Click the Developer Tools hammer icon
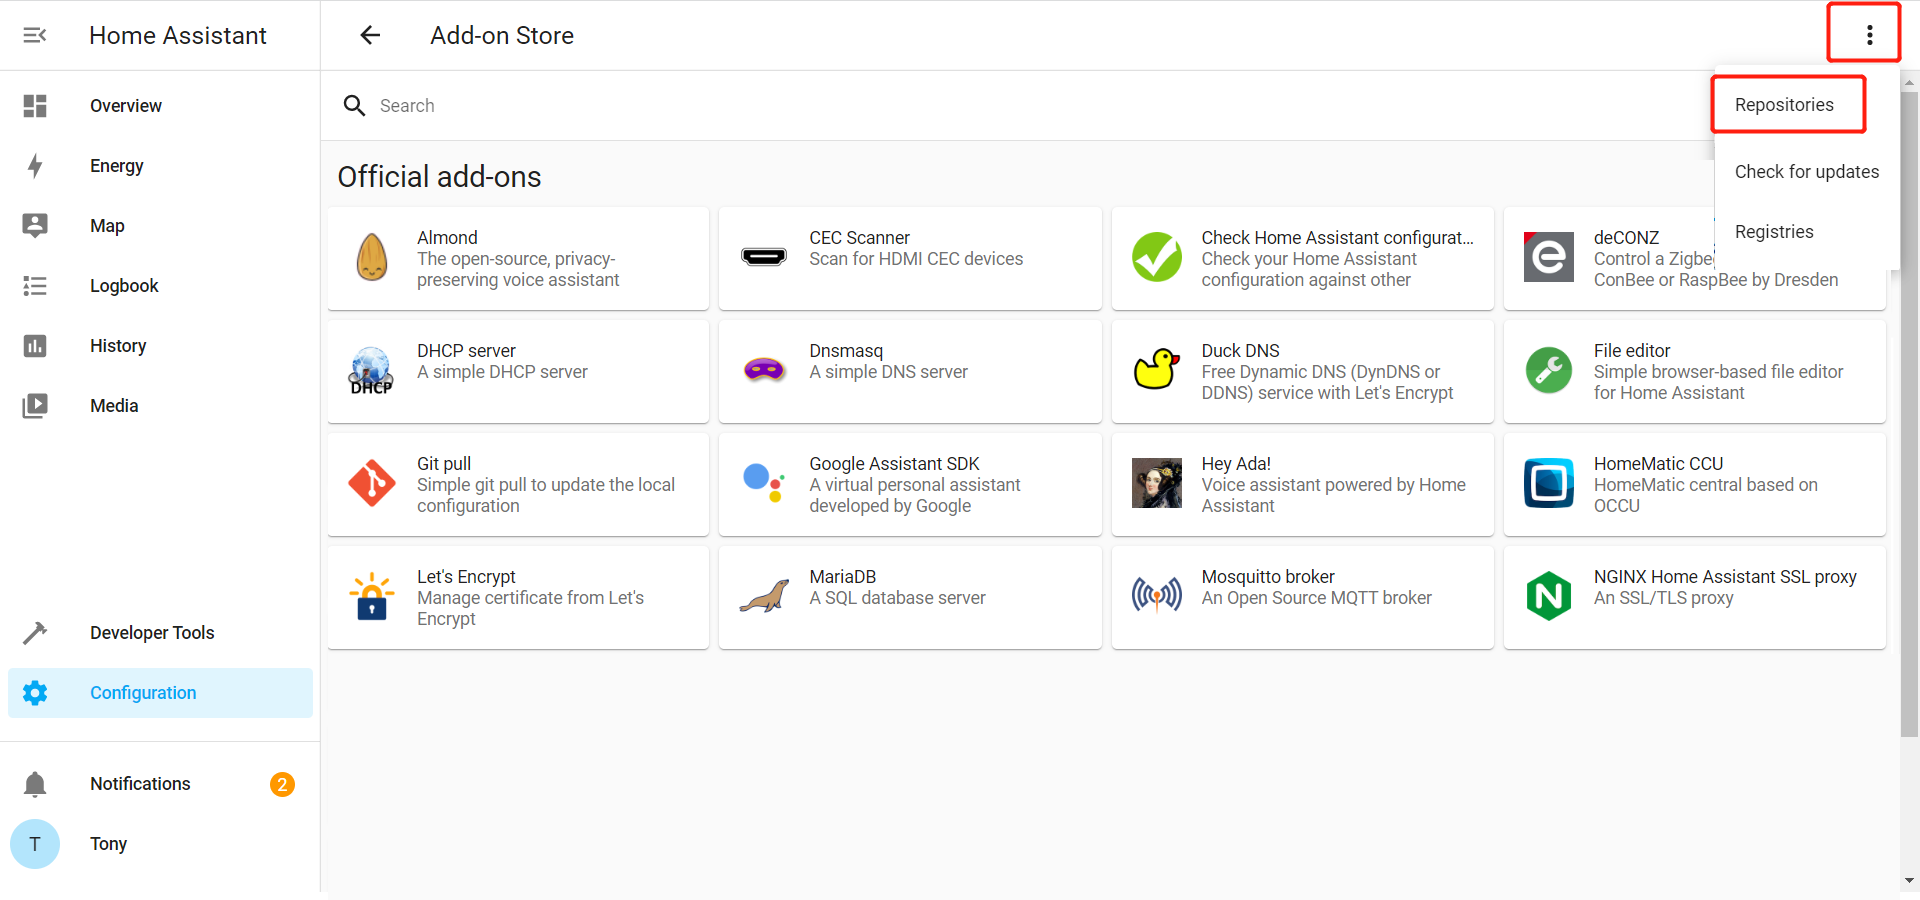Viewport: 1920px width, 900px height. point(35,632)
